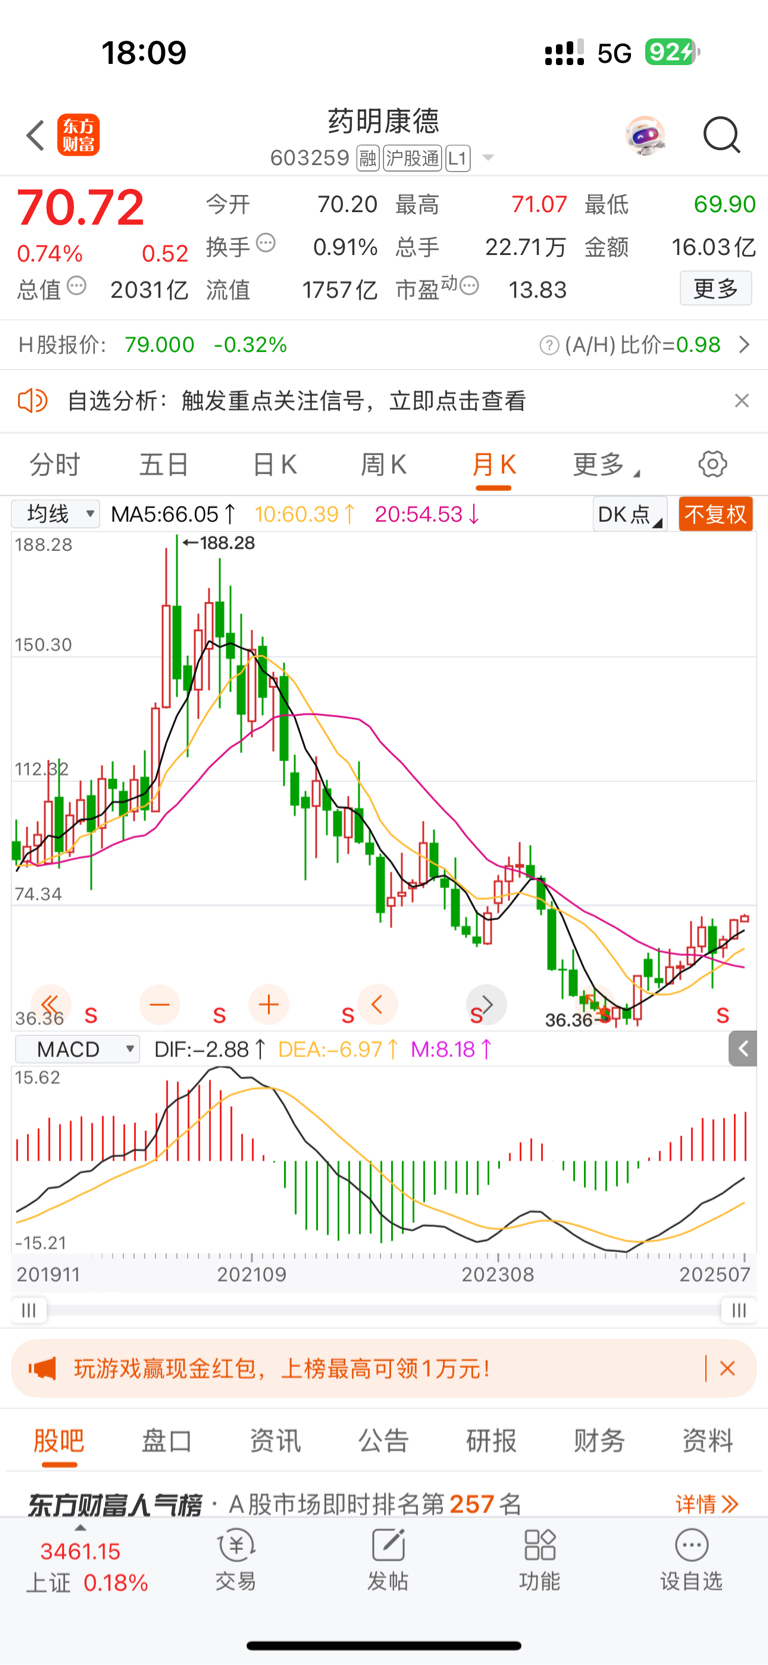
Task: Open chart settings gear icon
Action: [712, 464]
